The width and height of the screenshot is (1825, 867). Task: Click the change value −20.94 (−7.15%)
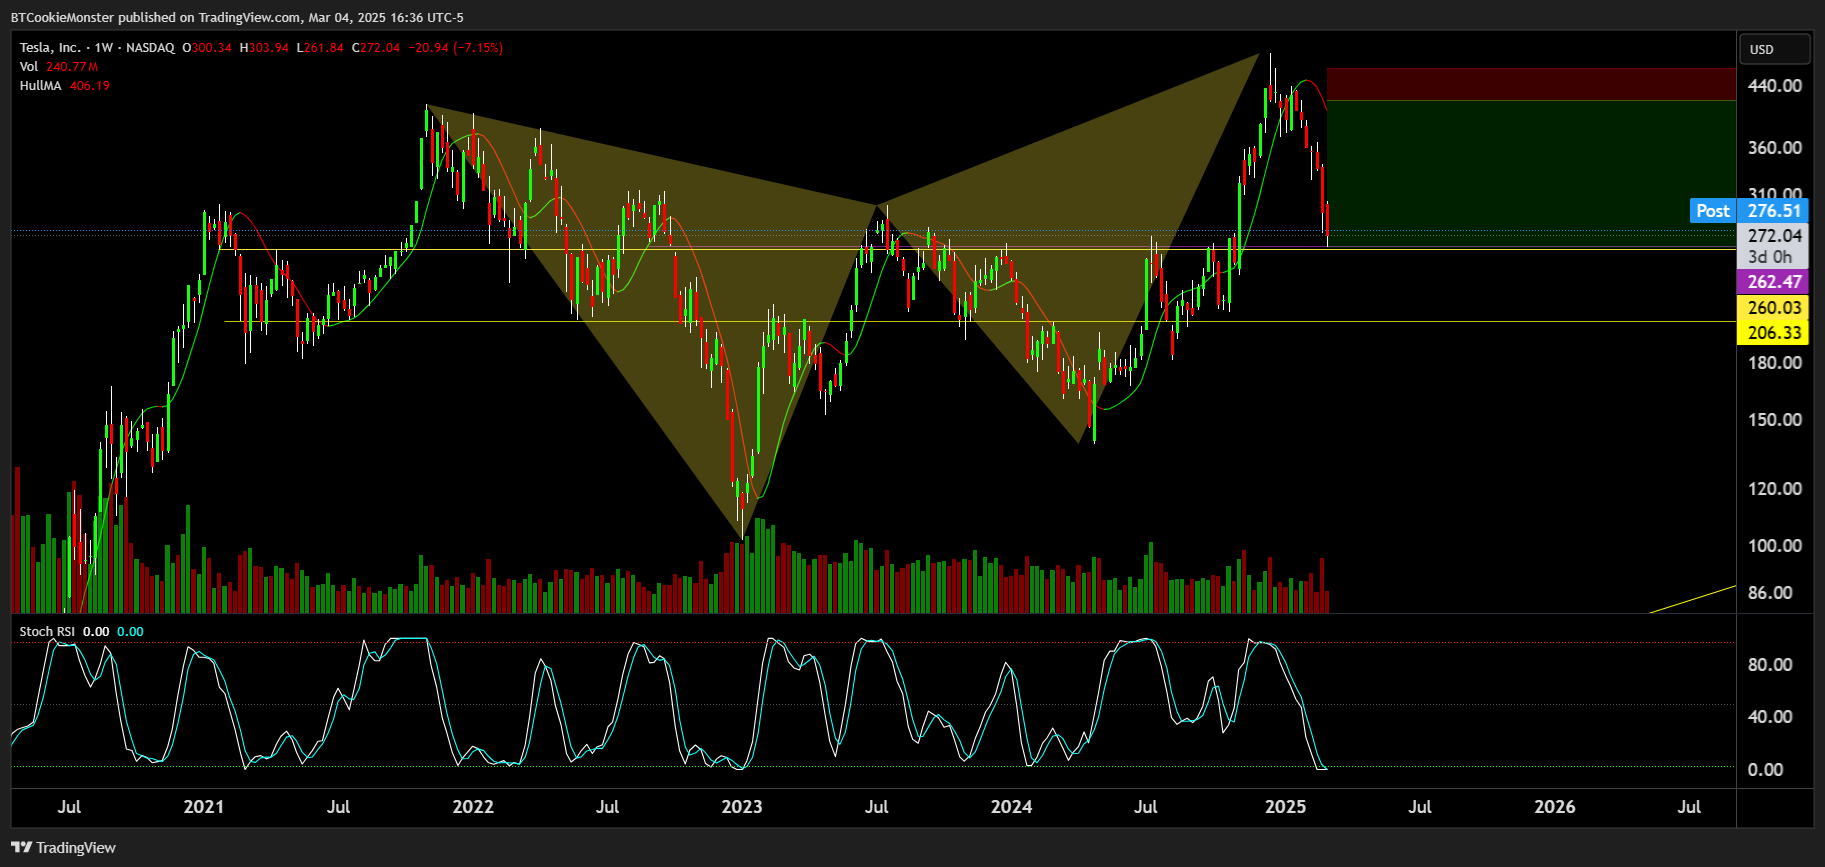[x=455, y=47]
